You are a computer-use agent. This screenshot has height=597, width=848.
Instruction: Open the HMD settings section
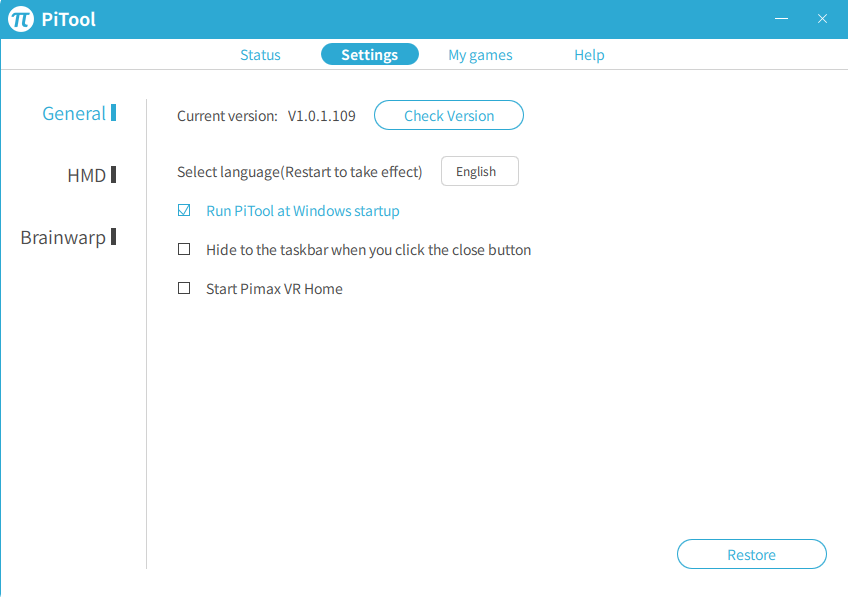click(91, 175)
